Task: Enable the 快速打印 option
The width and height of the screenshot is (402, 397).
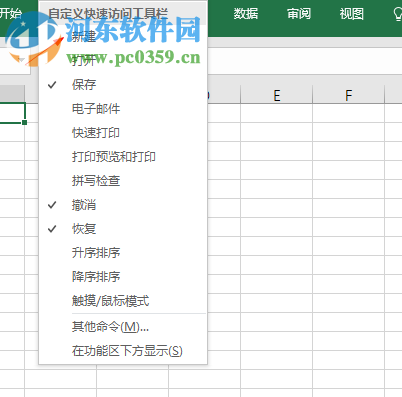Action: pyautogui.click(x=123, y=133)
